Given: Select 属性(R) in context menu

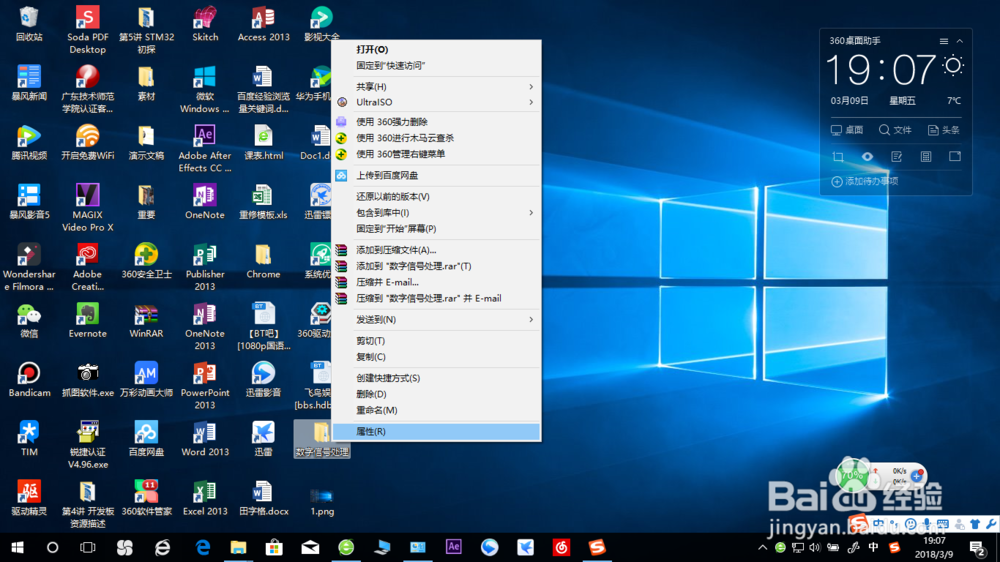Looking at the screenshot, I should 436,431.
